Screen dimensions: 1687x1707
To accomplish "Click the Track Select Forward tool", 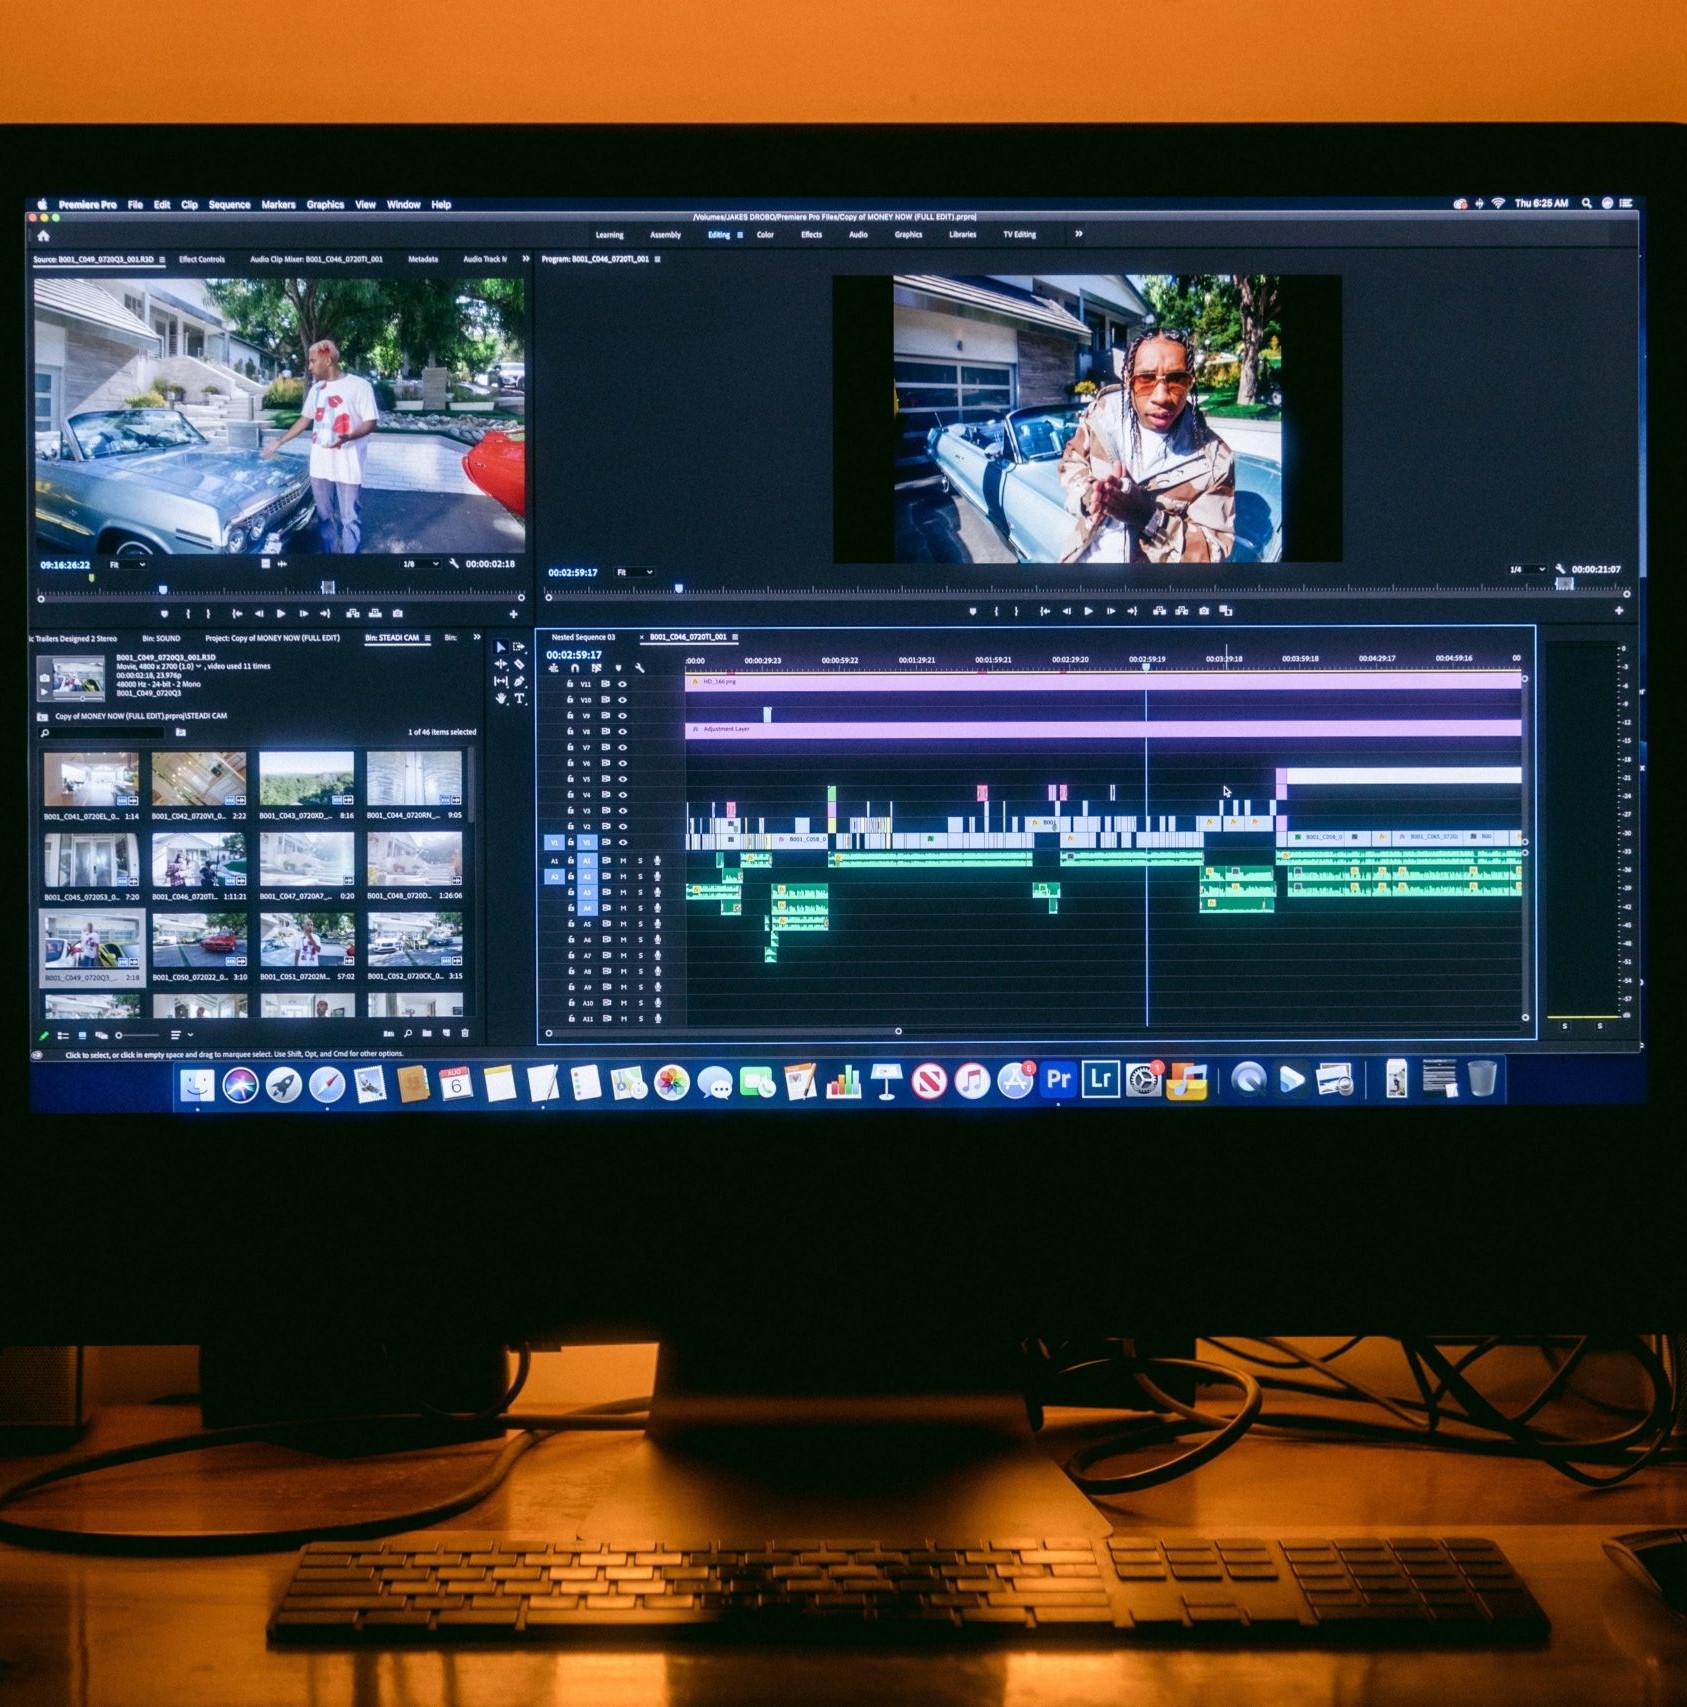I will pos(519,647).
